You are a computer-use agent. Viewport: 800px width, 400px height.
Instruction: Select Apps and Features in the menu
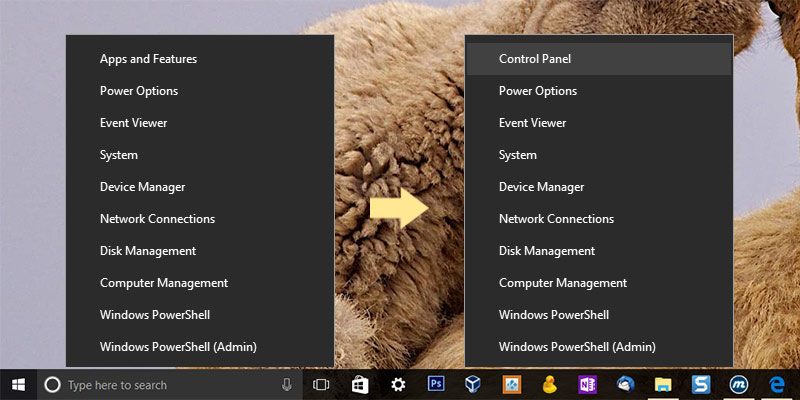pyautogui.click(x=148, y=59)
